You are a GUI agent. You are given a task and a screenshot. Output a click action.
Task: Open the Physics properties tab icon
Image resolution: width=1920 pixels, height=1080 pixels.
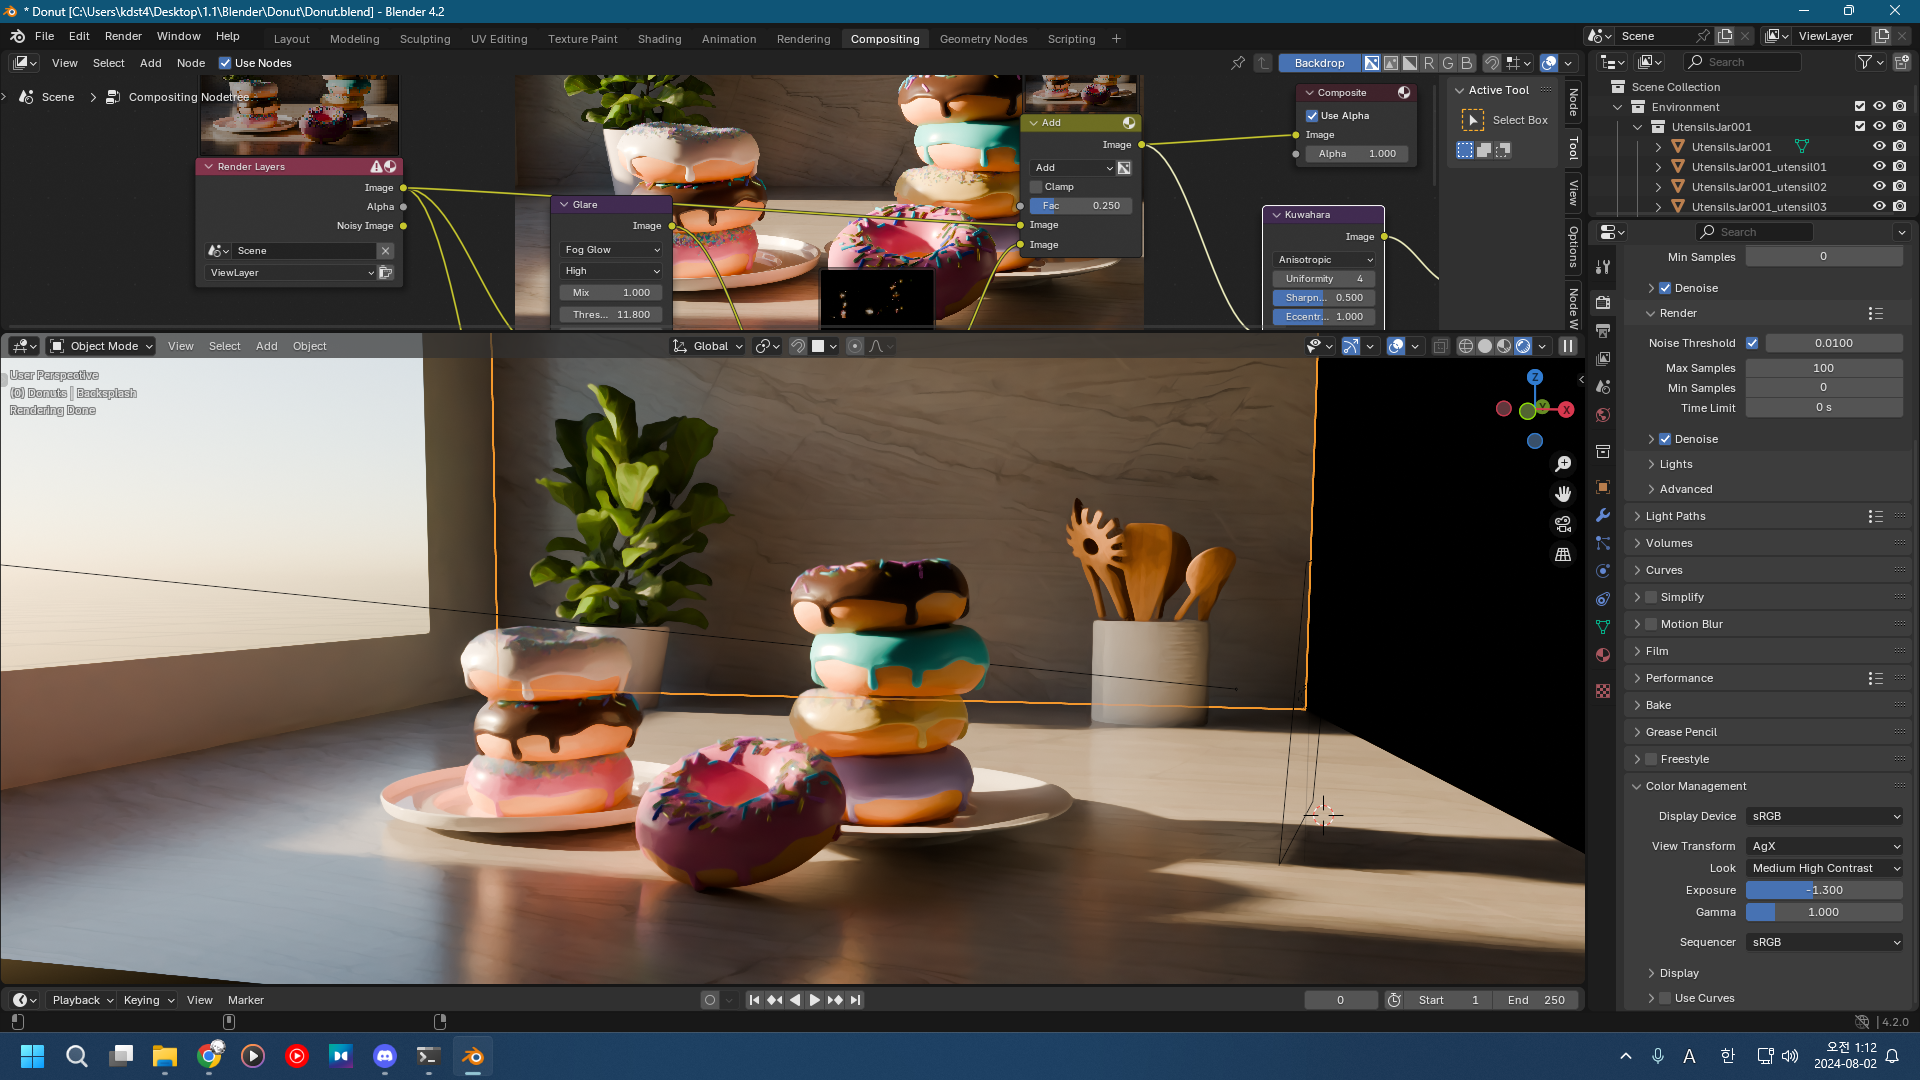coord(1603,571)
